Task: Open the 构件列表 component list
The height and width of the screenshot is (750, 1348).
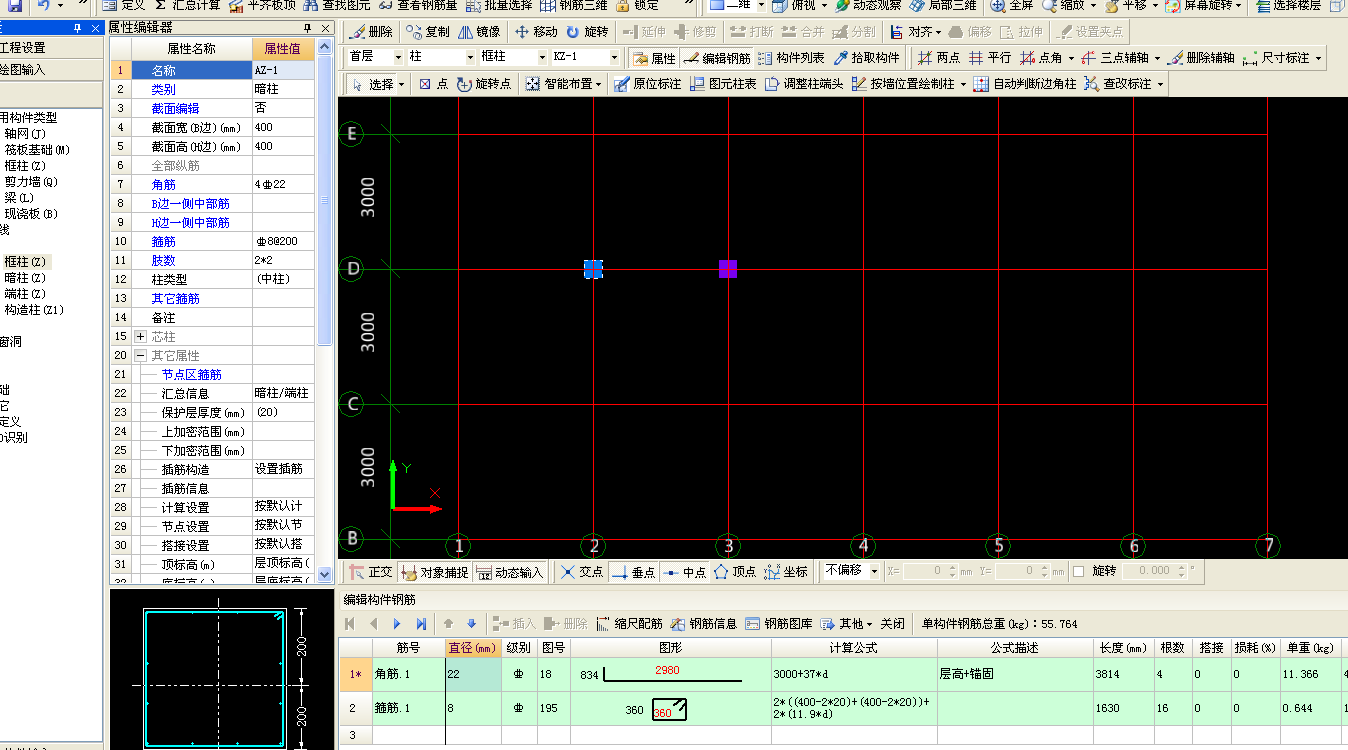Action: click(x=791, y=58)
